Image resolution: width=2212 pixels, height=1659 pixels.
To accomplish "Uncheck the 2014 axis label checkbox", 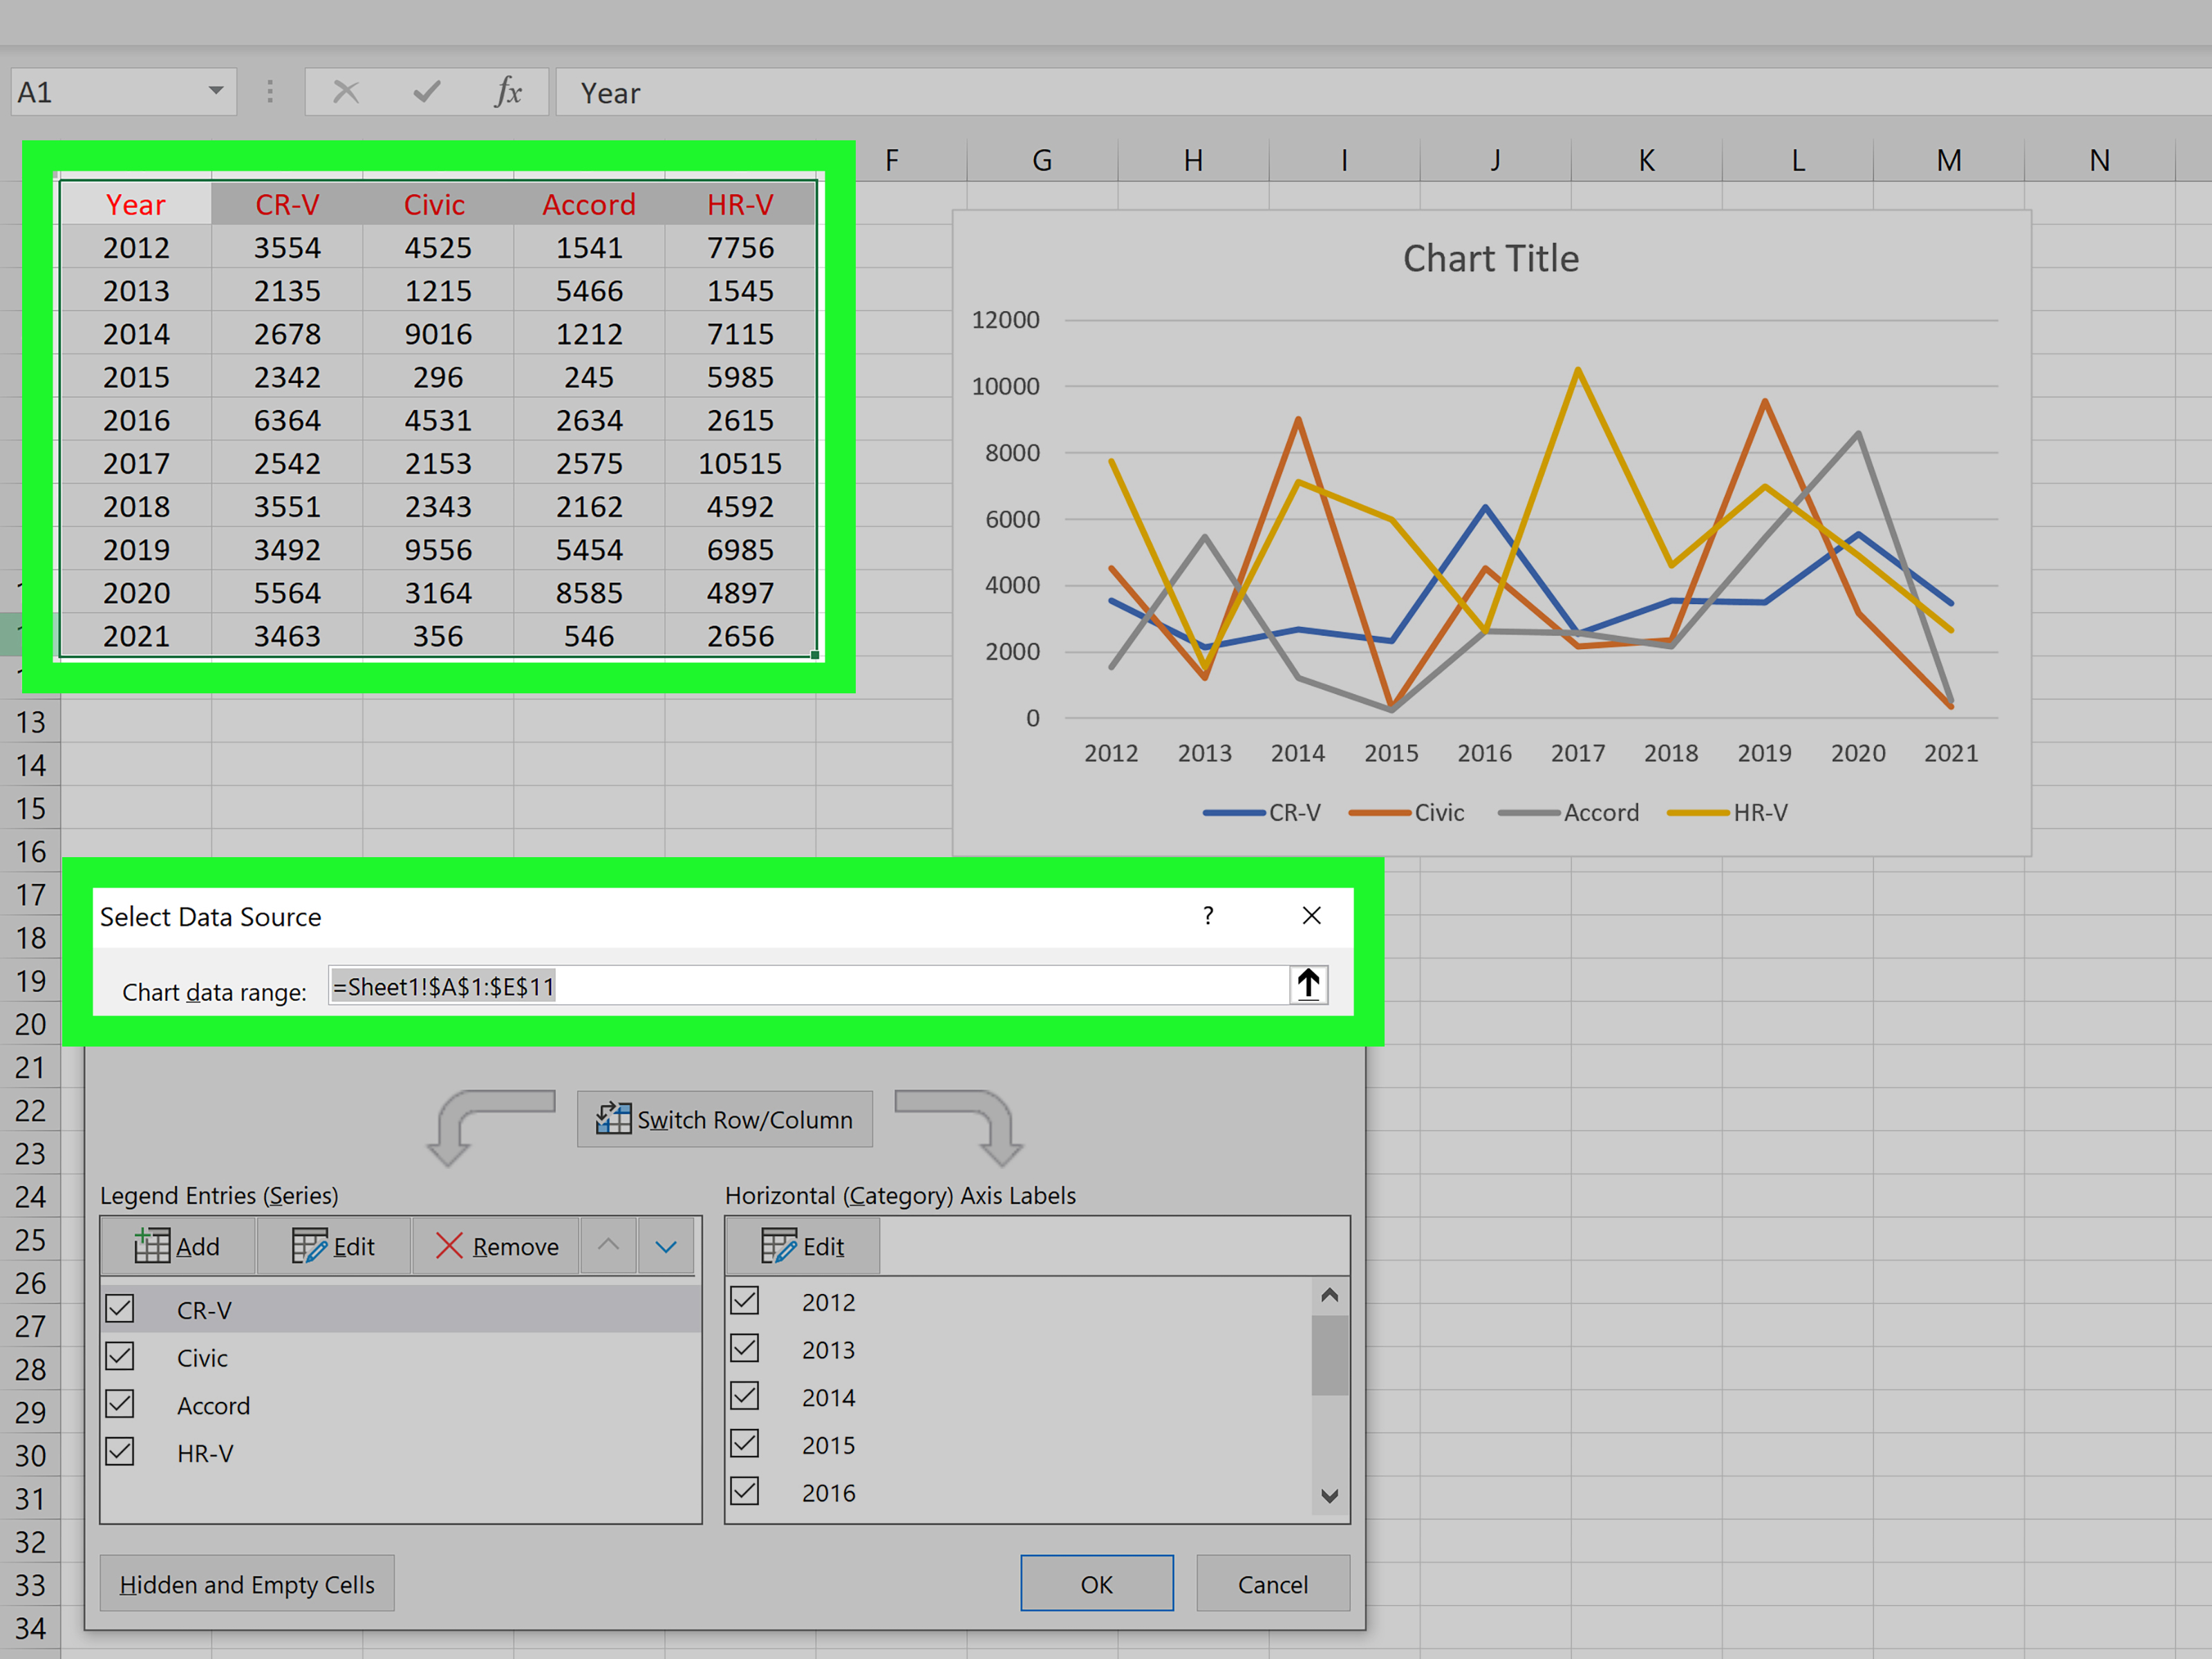I will (x=744, y=1396).
